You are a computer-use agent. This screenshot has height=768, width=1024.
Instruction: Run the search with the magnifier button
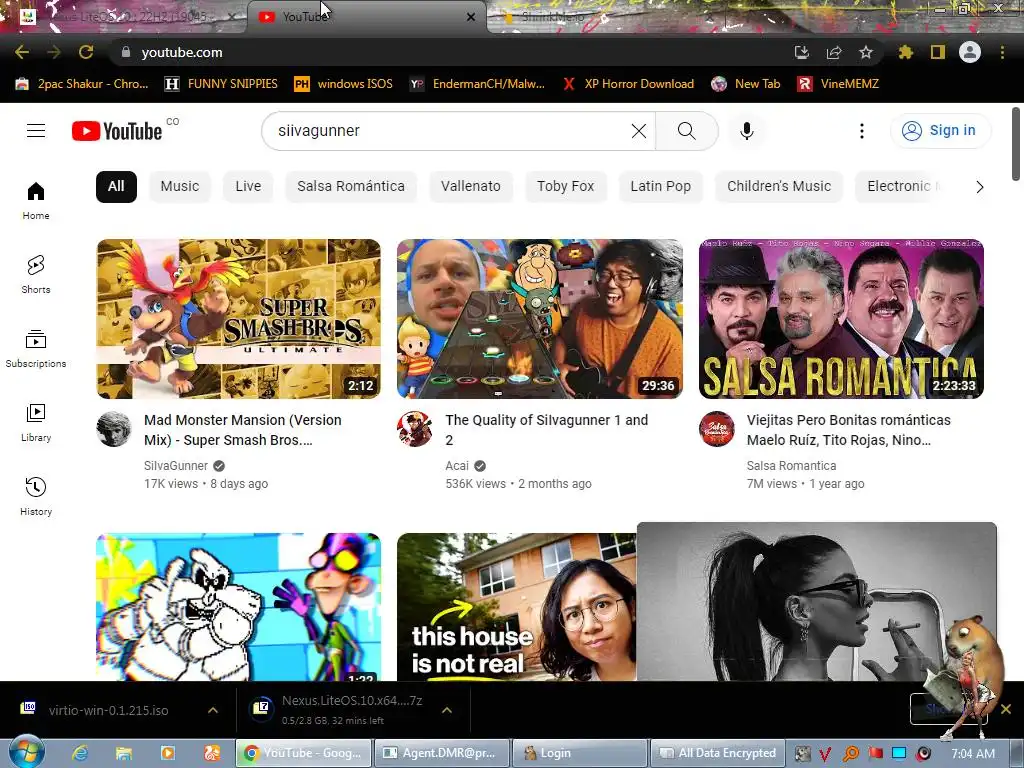click(686, 131)
